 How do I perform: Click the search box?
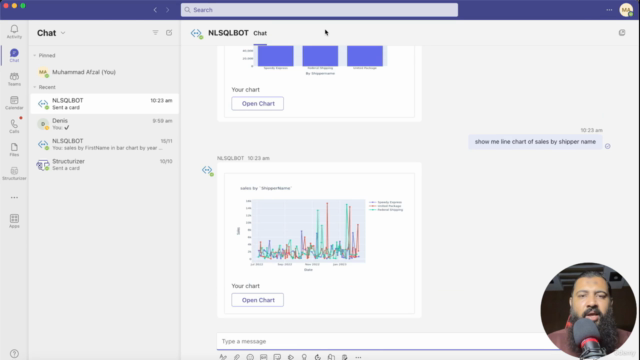pos(319,10)
